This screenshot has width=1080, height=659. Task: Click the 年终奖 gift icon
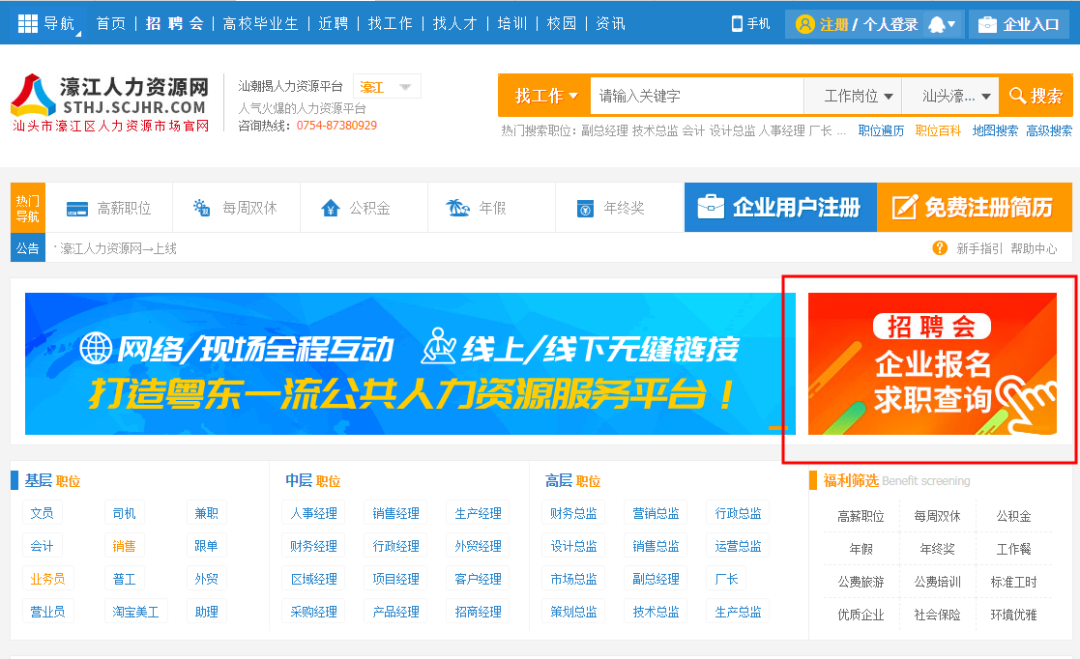585,209
